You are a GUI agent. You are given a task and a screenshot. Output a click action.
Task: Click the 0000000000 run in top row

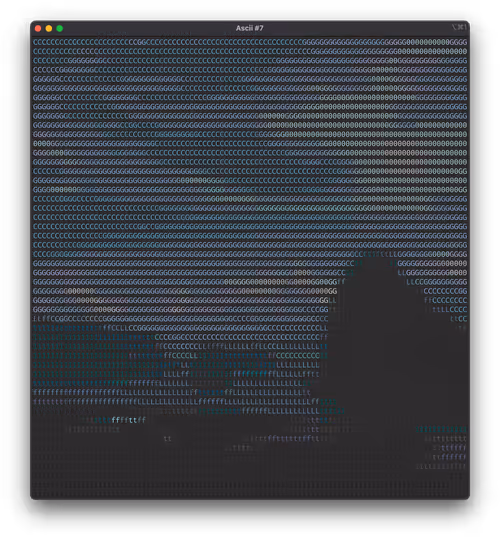click(428, 42)
